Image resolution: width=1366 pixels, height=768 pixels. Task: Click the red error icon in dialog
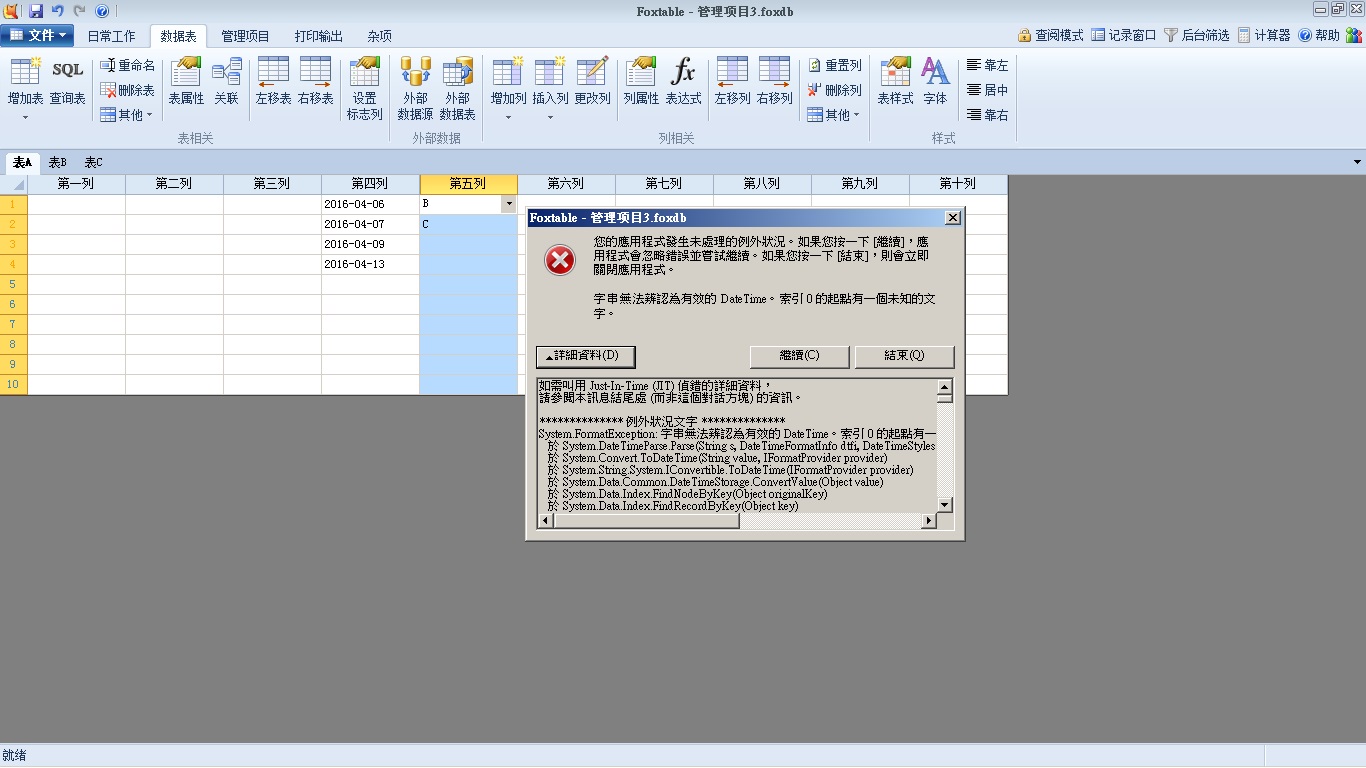(x=560, y=261)
